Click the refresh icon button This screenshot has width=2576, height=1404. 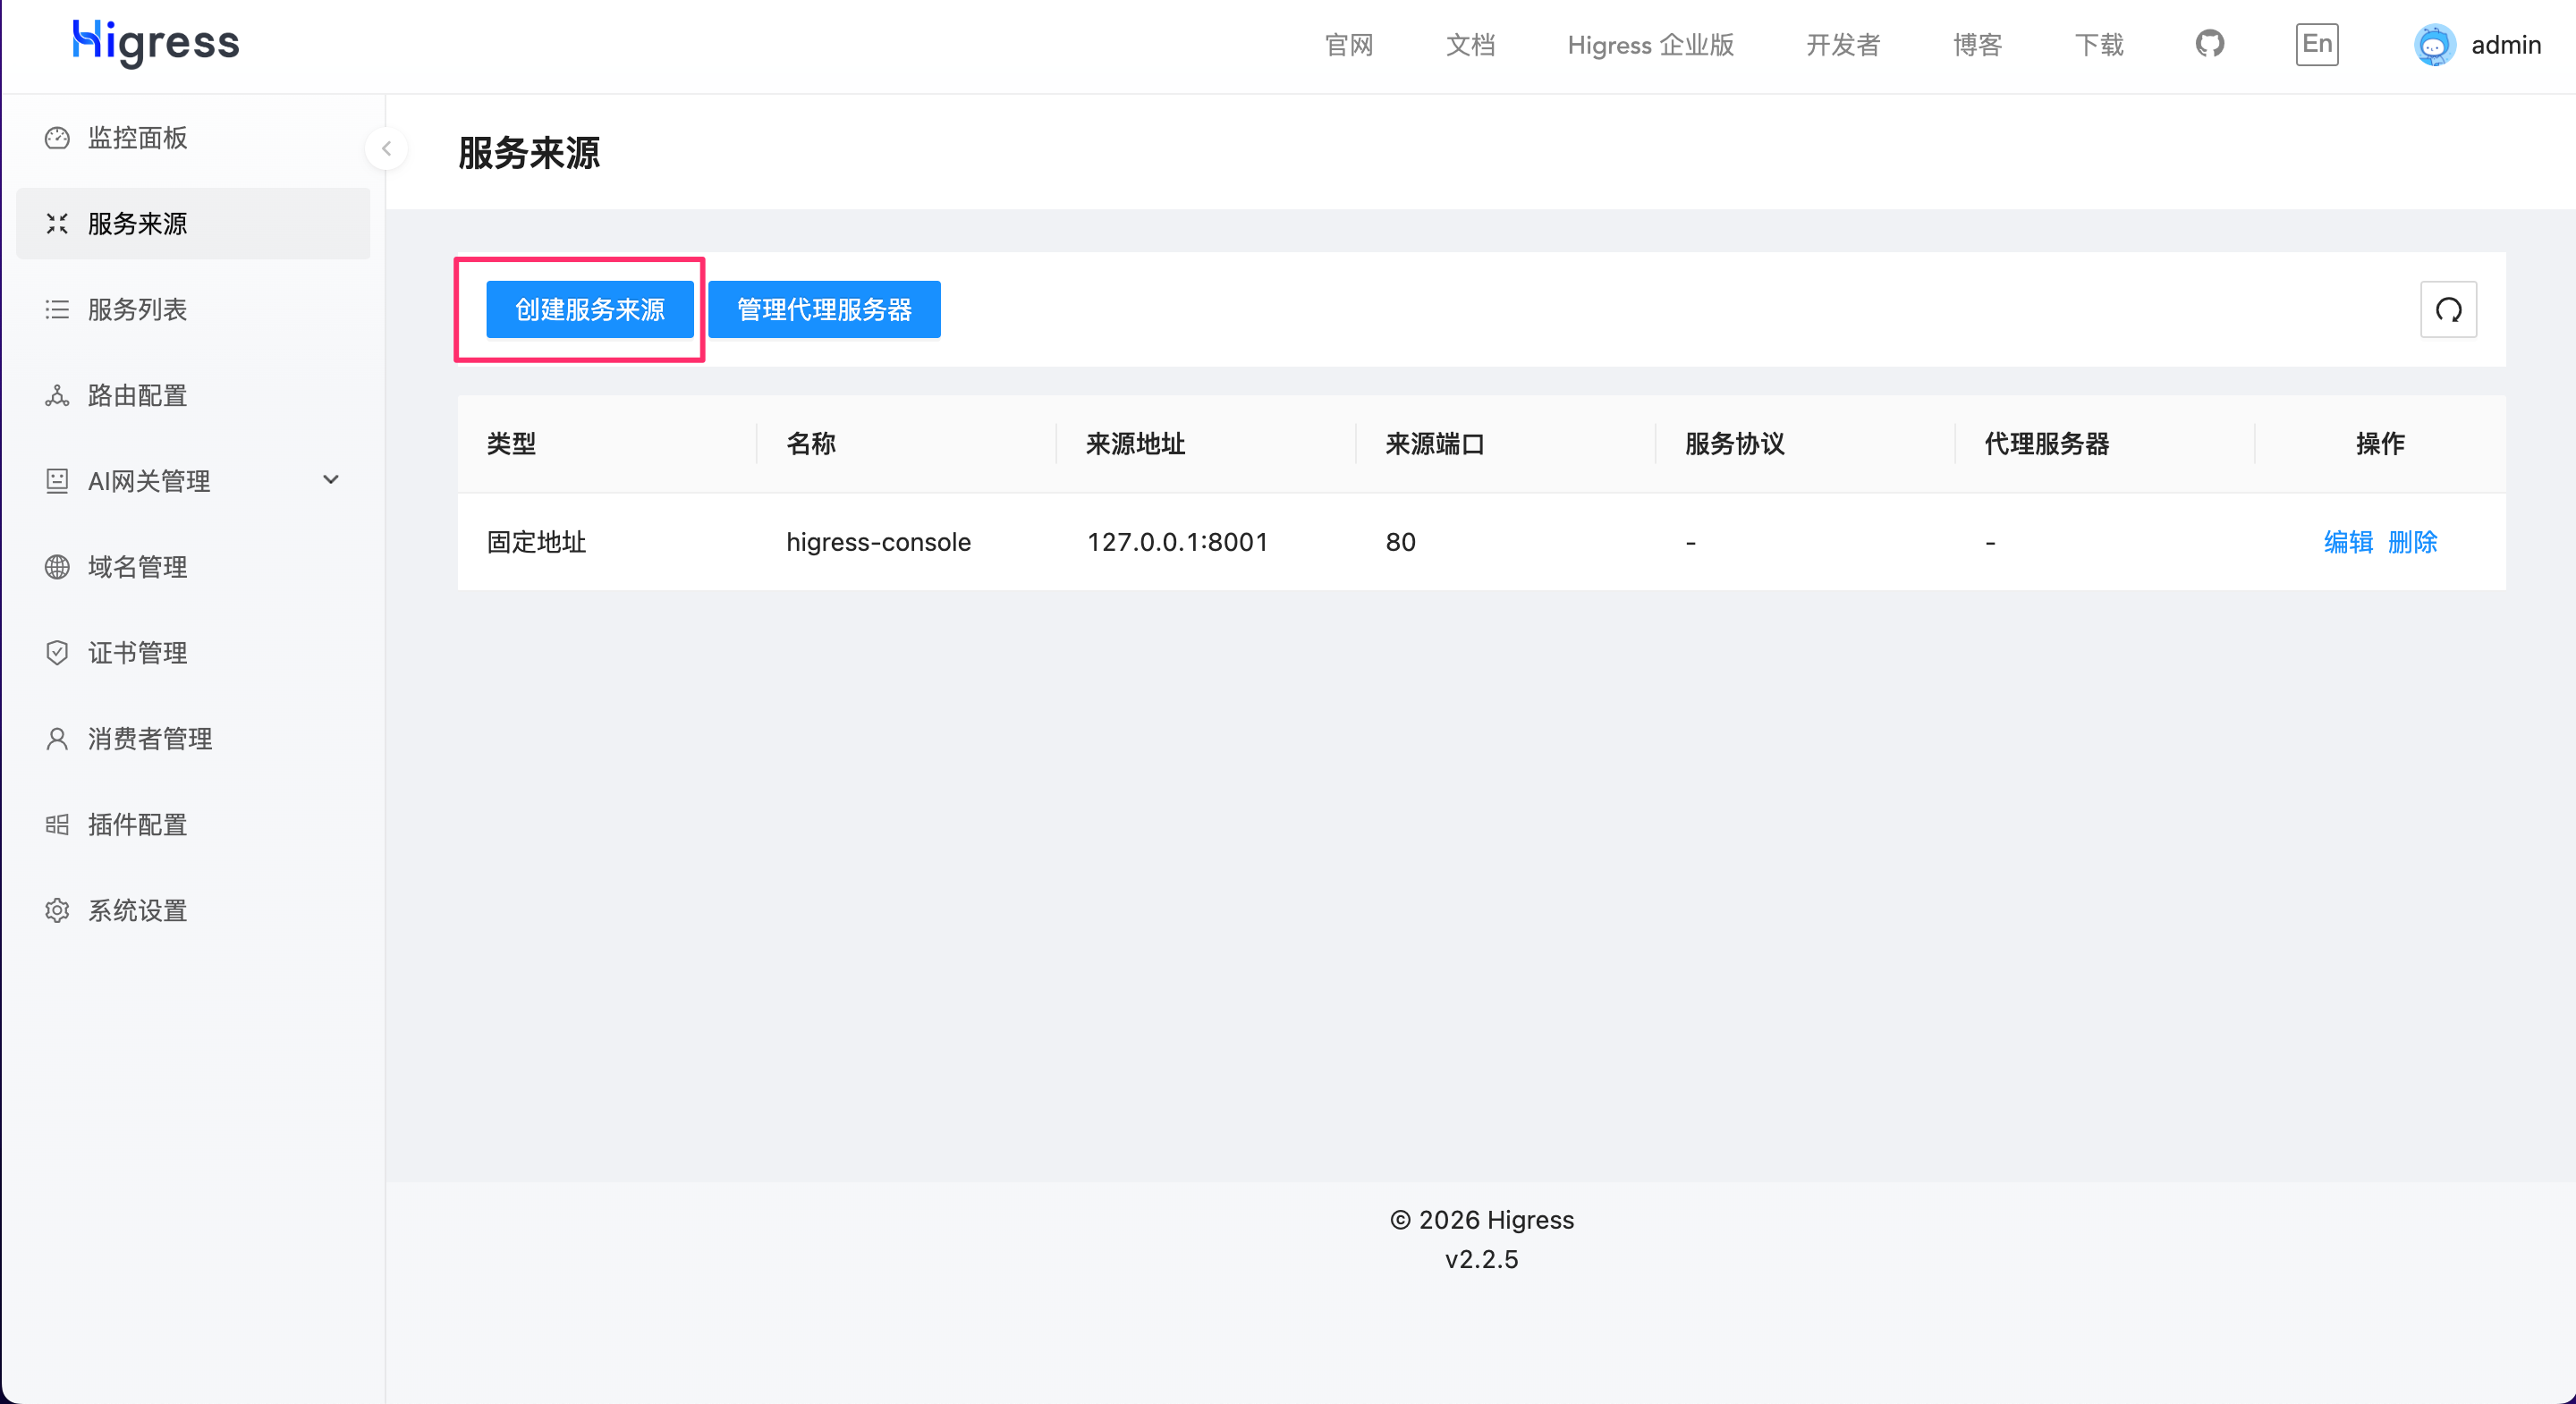(x=2448, y=310)
